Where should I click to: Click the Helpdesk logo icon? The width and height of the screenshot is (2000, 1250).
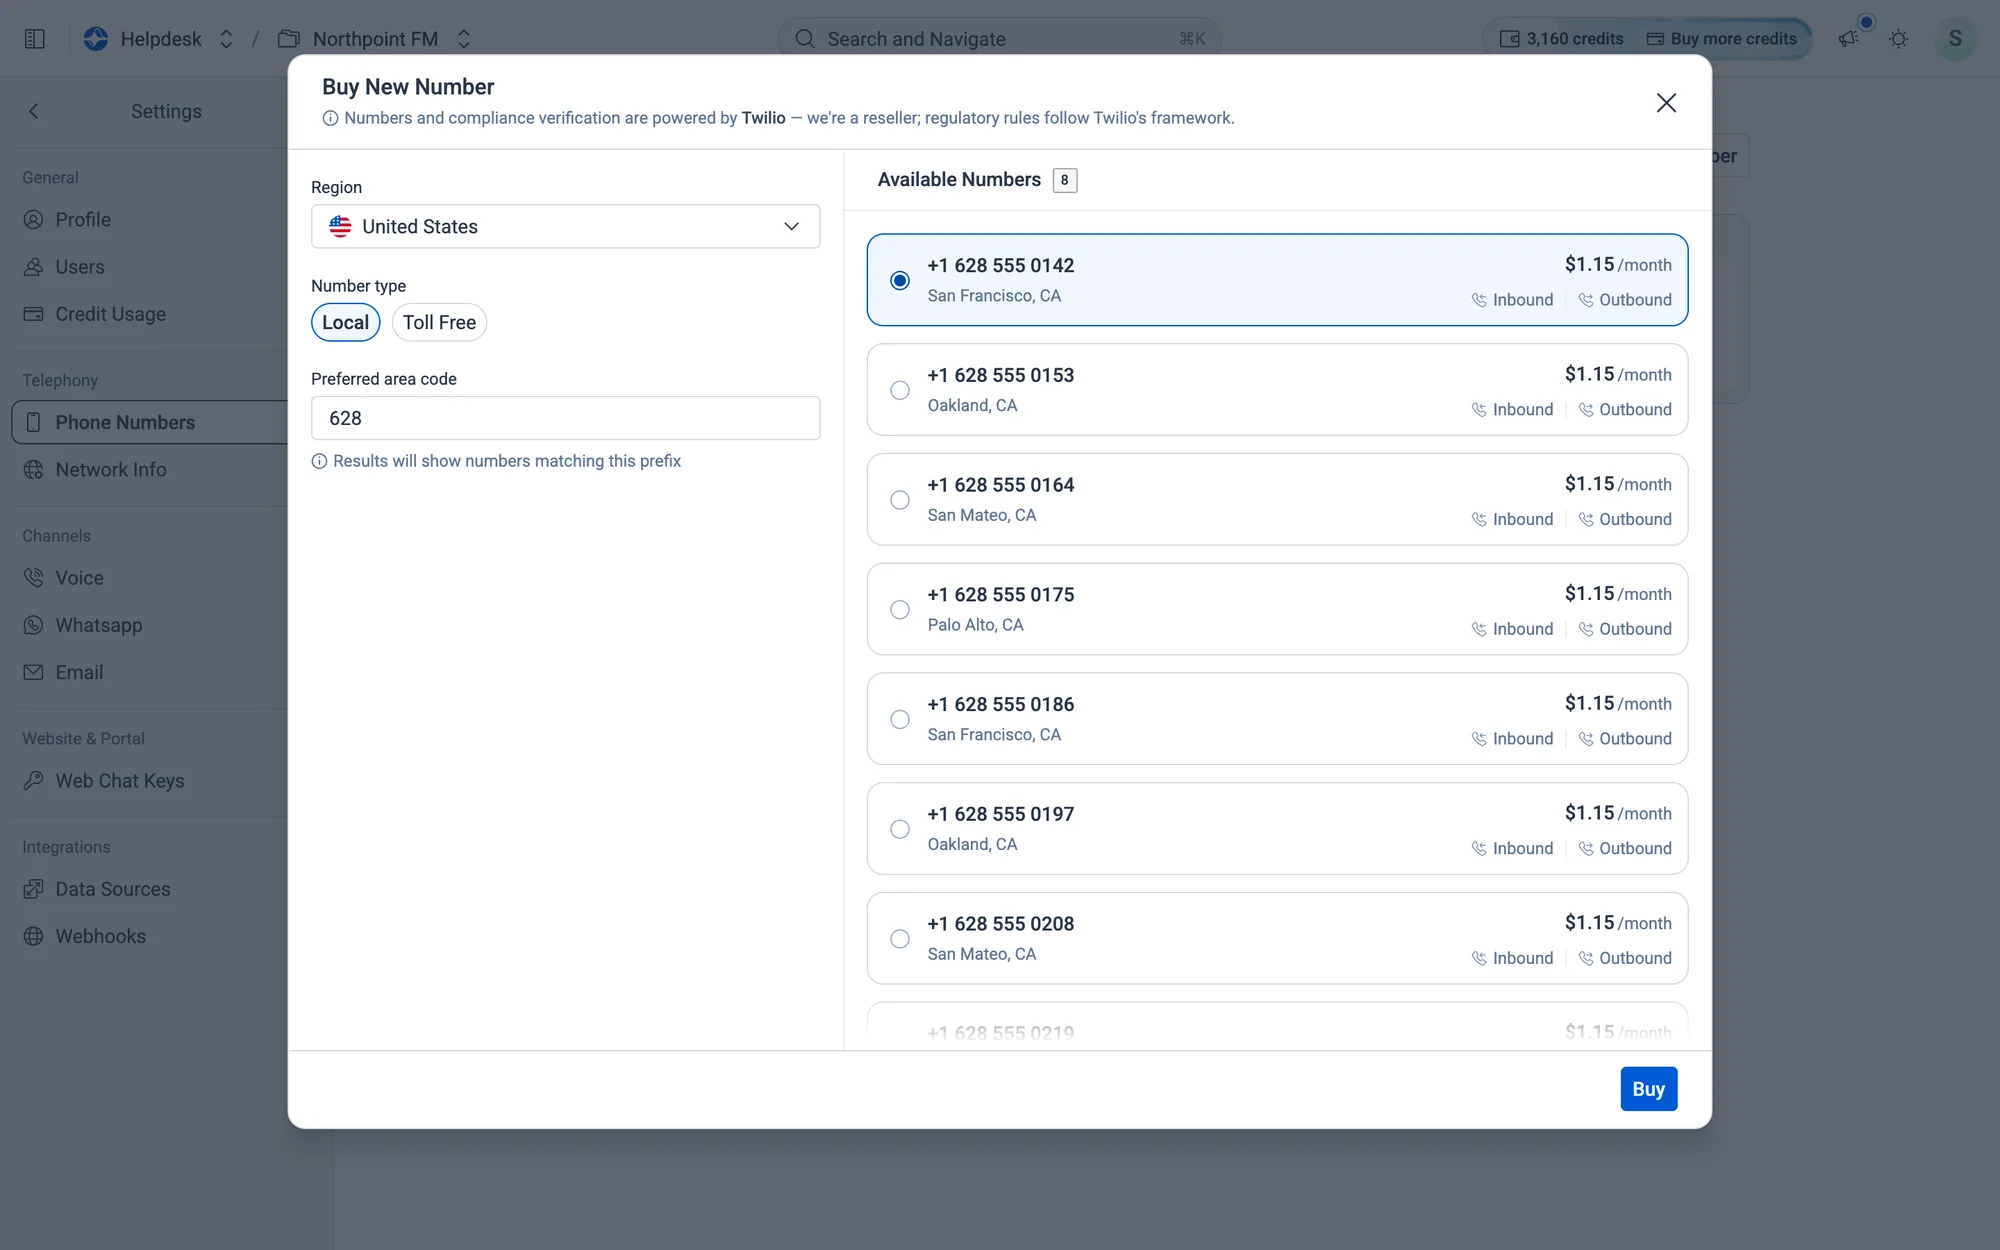pyautogui.click(x=96, y=39)
